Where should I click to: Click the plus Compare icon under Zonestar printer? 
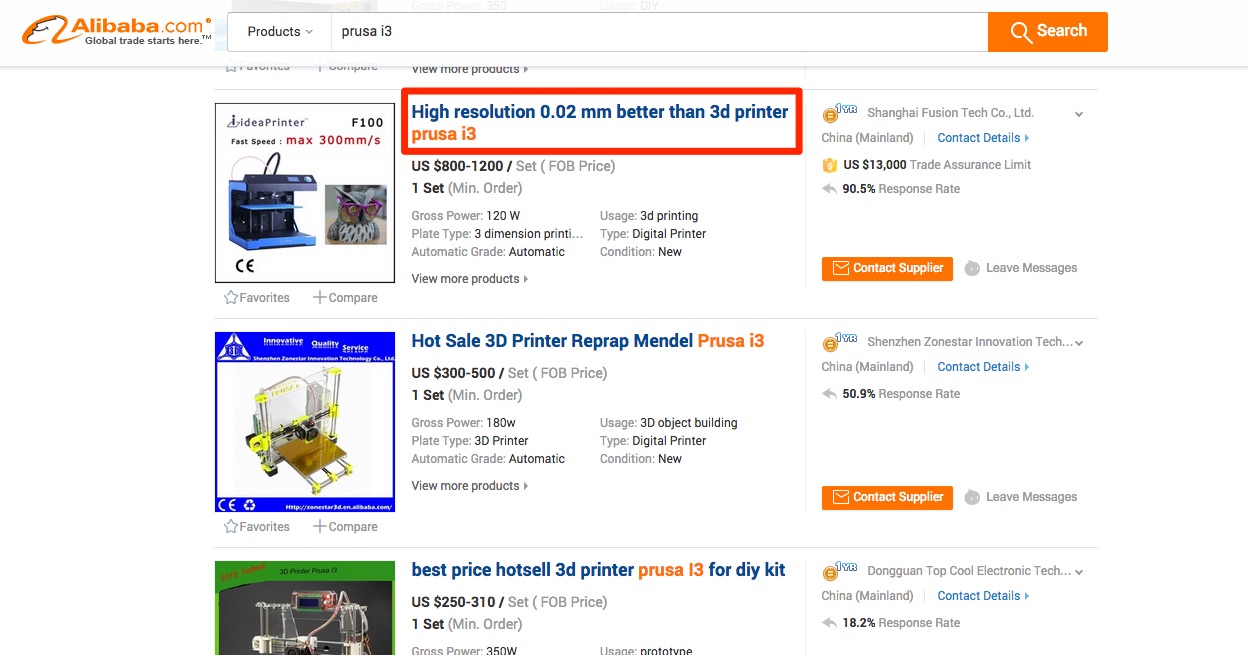(320, 526)
